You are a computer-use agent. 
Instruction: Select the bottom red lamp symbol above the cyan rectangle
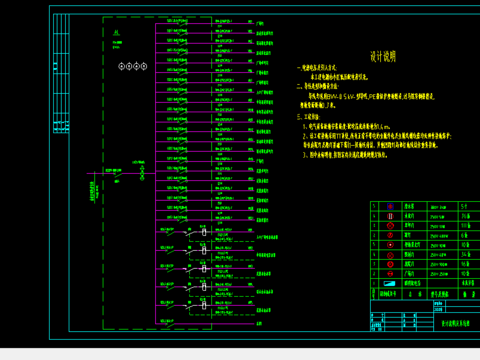(x=390, y=274)
